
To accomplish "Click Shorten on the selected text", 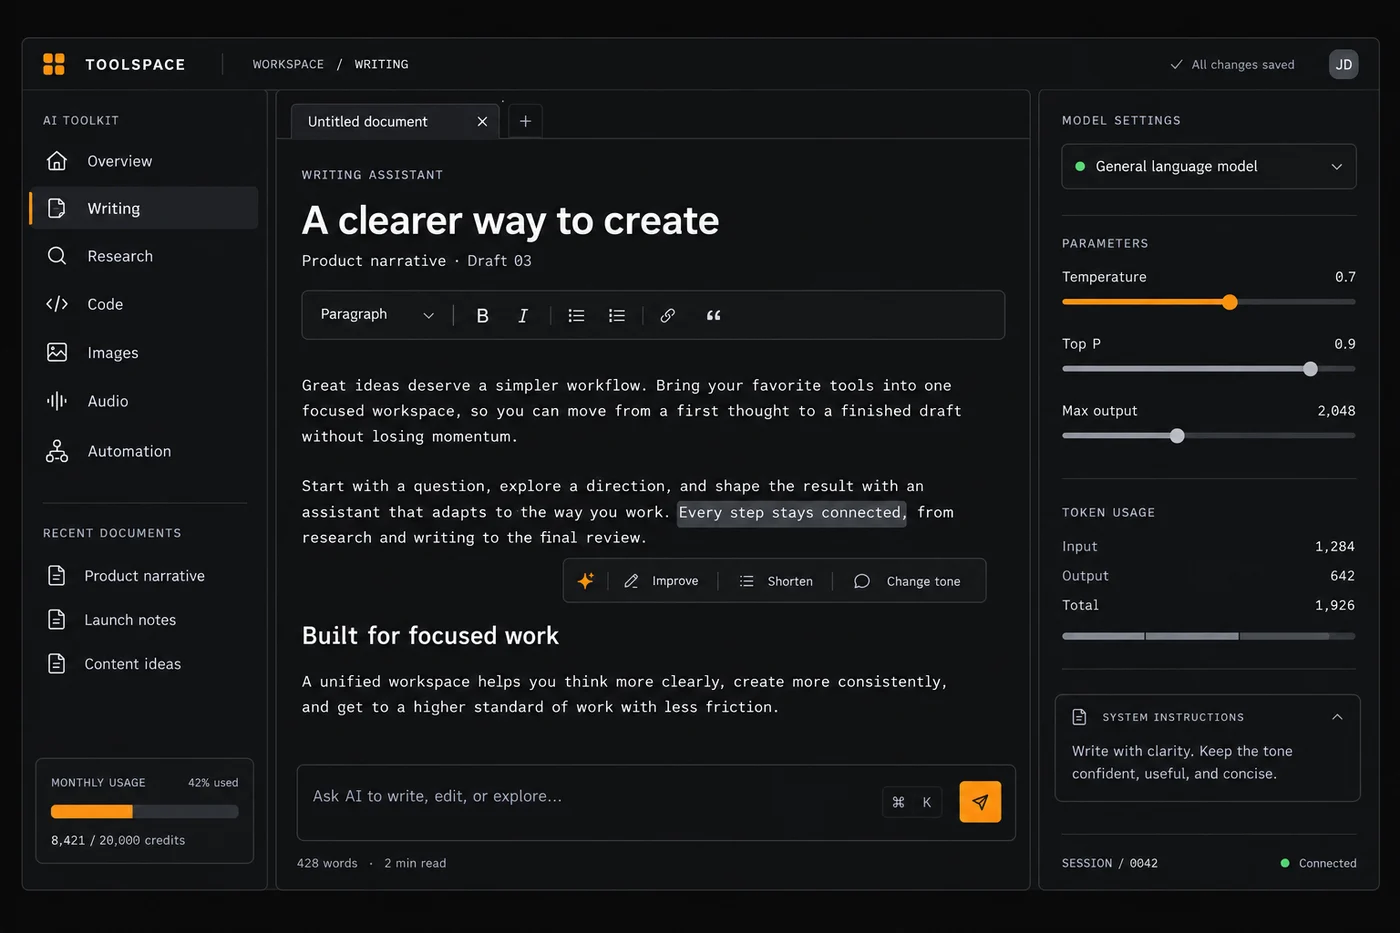I will (776, 581).
